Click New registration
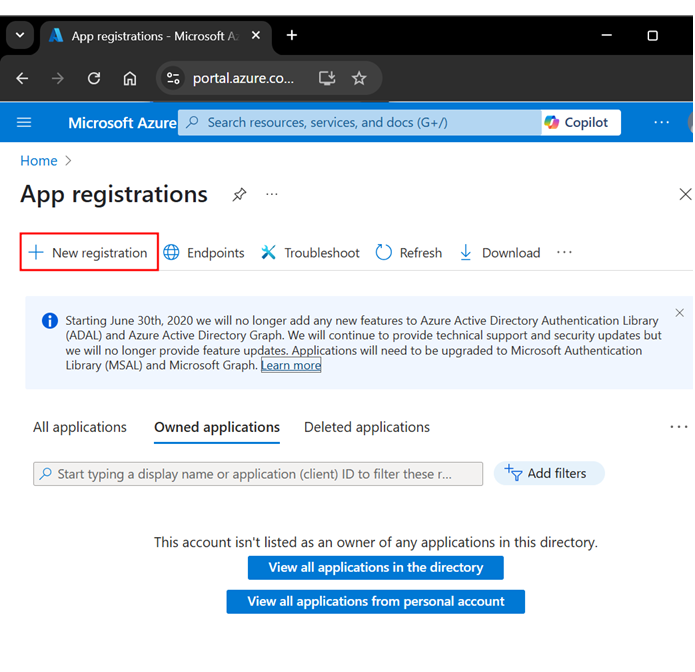695x672 pixels. (89, 253)
